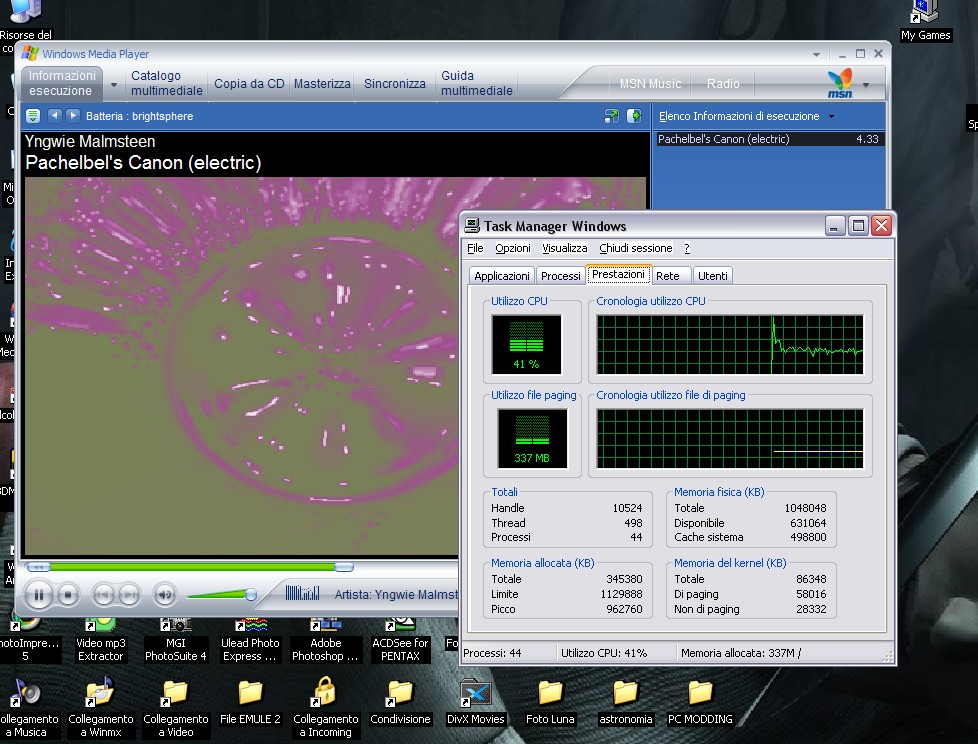Open the Visualizza menu in Task Manager
978x744 pixels.
click(564, 248)
